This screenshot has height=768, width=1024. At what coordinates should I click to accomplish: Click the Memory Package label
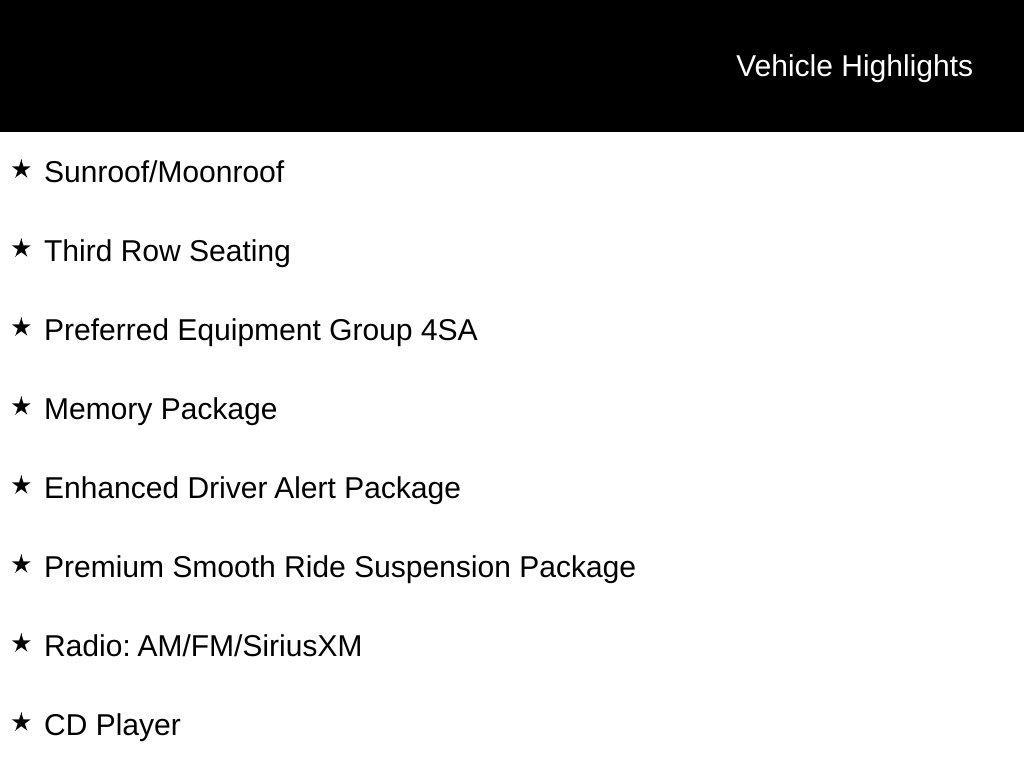(x=161, y=410)
